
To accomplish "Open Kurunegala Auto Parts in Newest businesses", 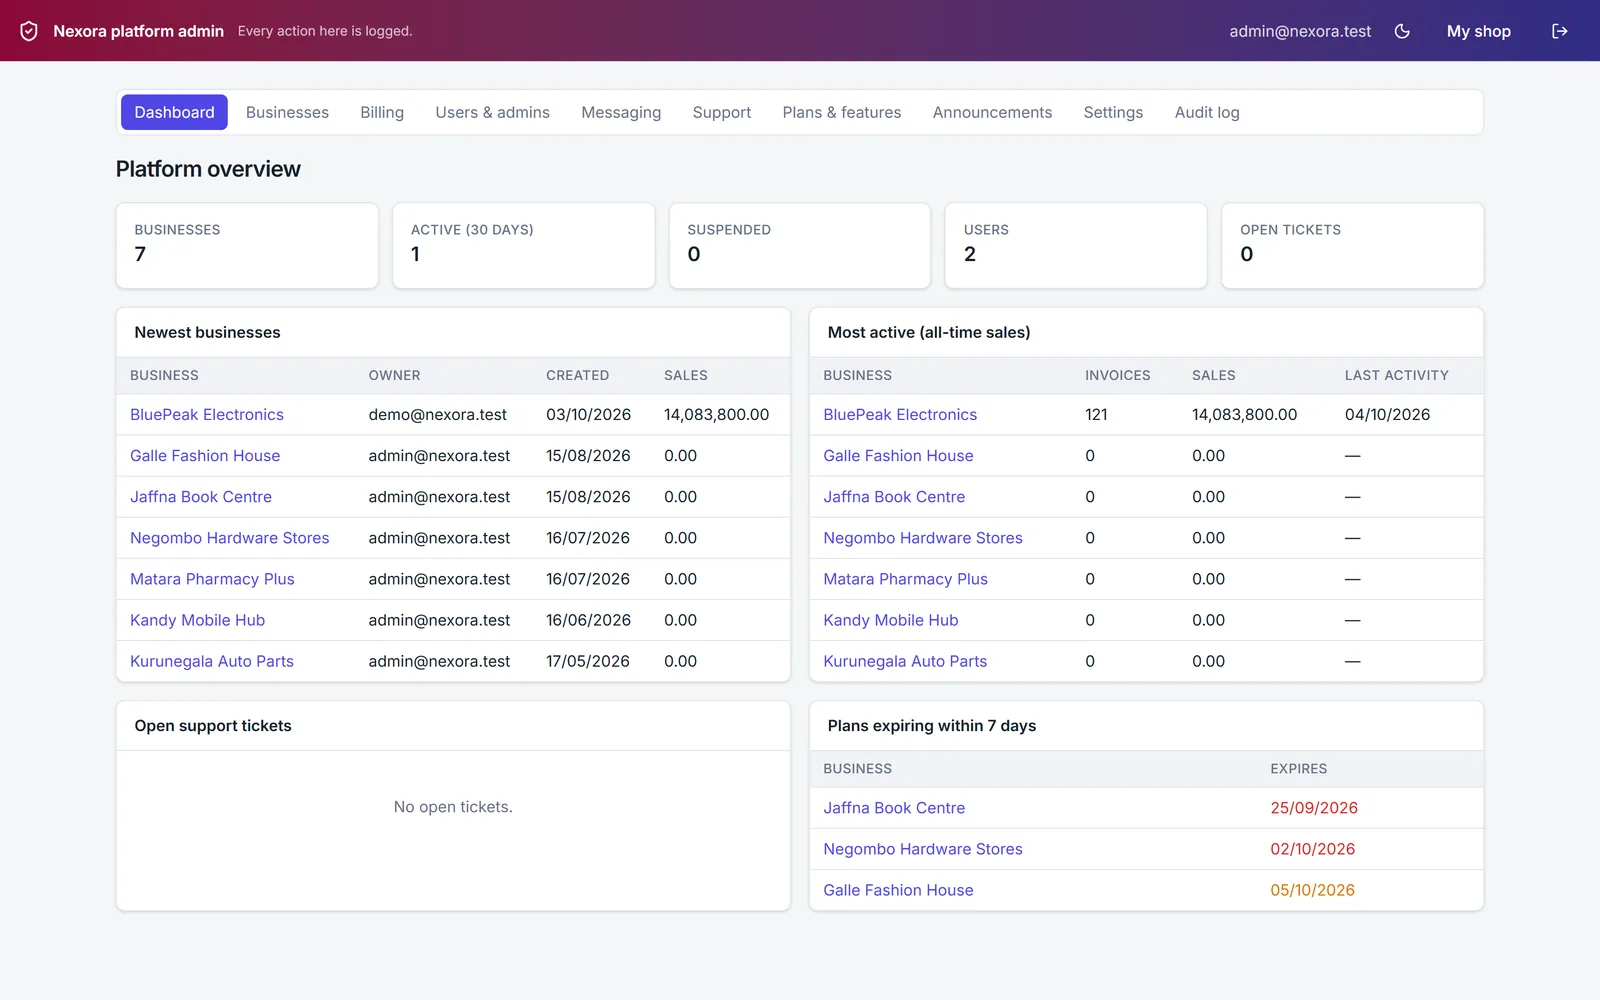I will pos(212,661).
